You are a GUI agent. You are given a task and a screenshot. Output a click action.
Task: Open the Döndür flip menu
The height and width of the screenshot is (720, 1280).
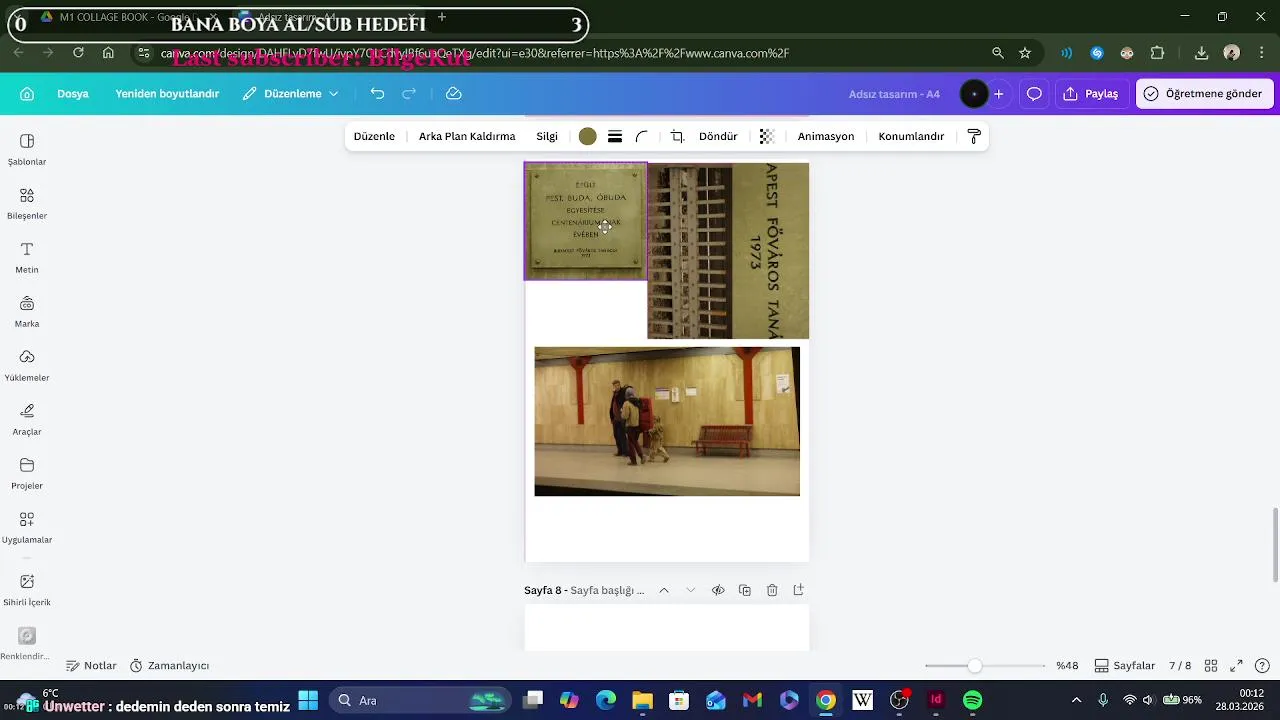(718, 136)
